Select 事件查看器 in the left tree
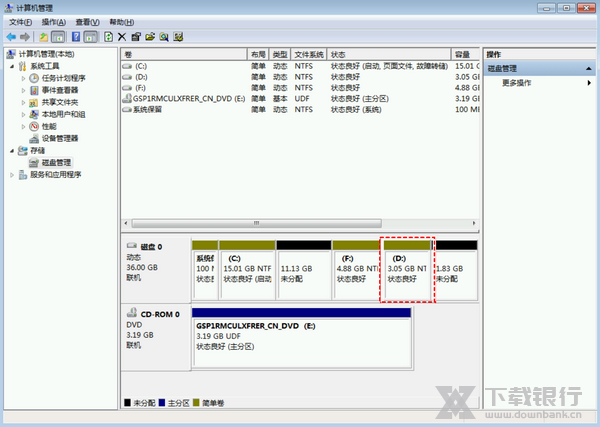 coord(59,90)
